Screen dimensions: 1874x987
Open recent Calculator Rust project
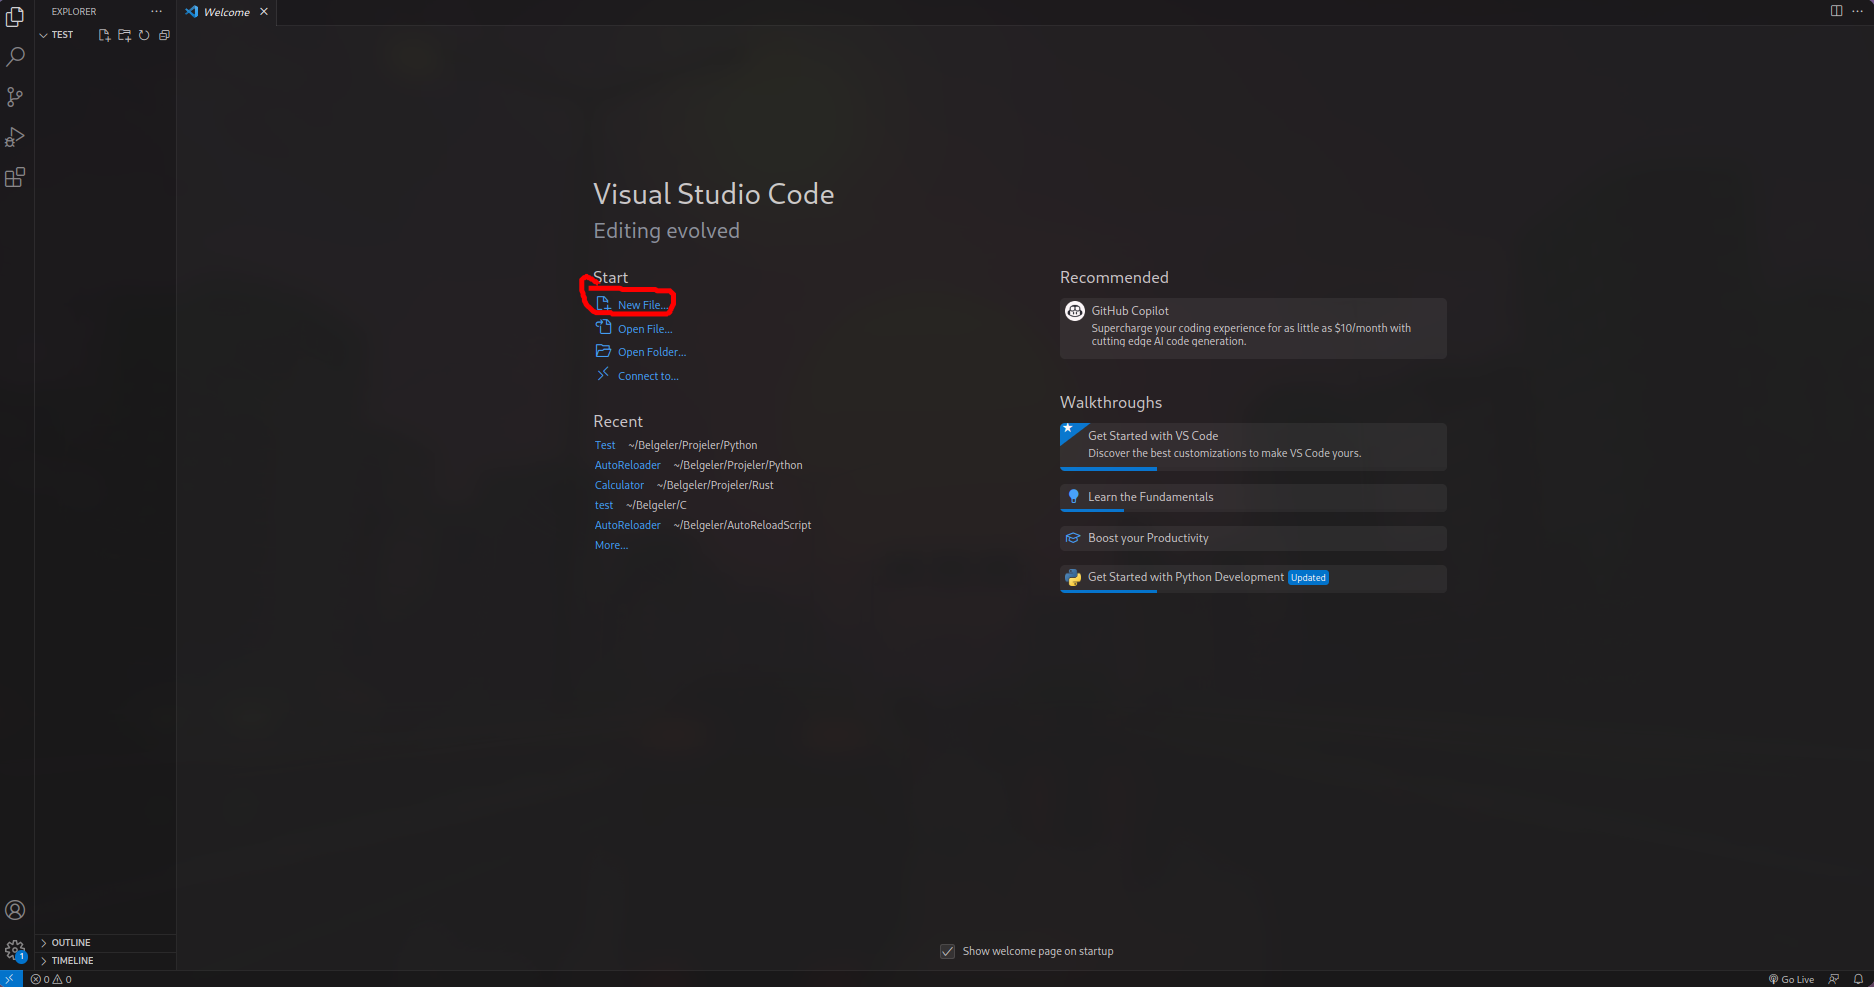click(x=619, y=485)
